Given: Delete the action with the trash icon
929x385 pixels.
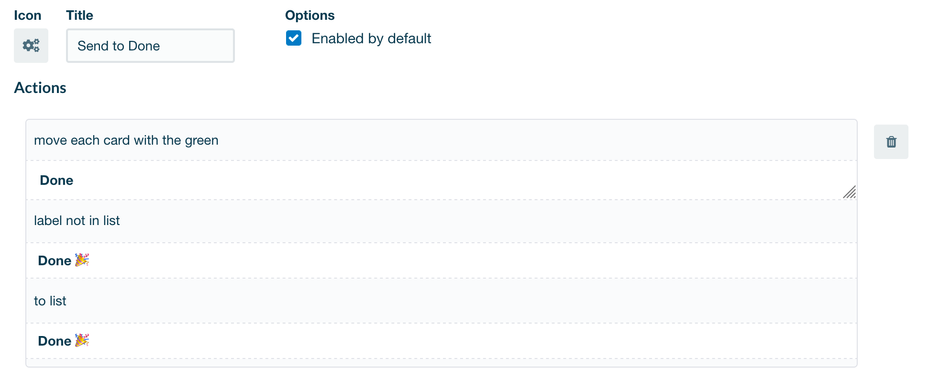Looking at the screenshot, I should [x=890, y=142].
